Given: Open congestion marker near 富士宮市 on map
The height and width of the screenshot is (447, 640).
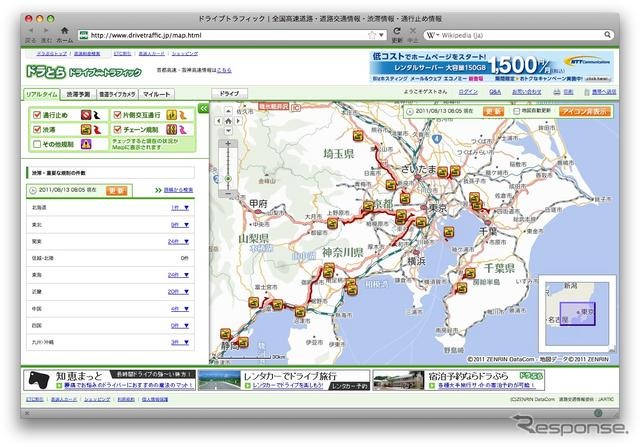Looking at the screenshot, I should click(253, 302).
